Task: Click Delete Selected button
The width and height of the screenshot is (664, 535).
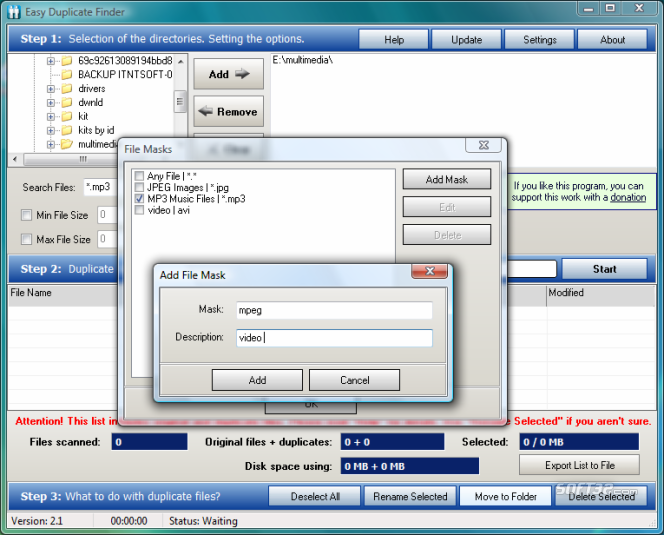Action: [601, 496]
